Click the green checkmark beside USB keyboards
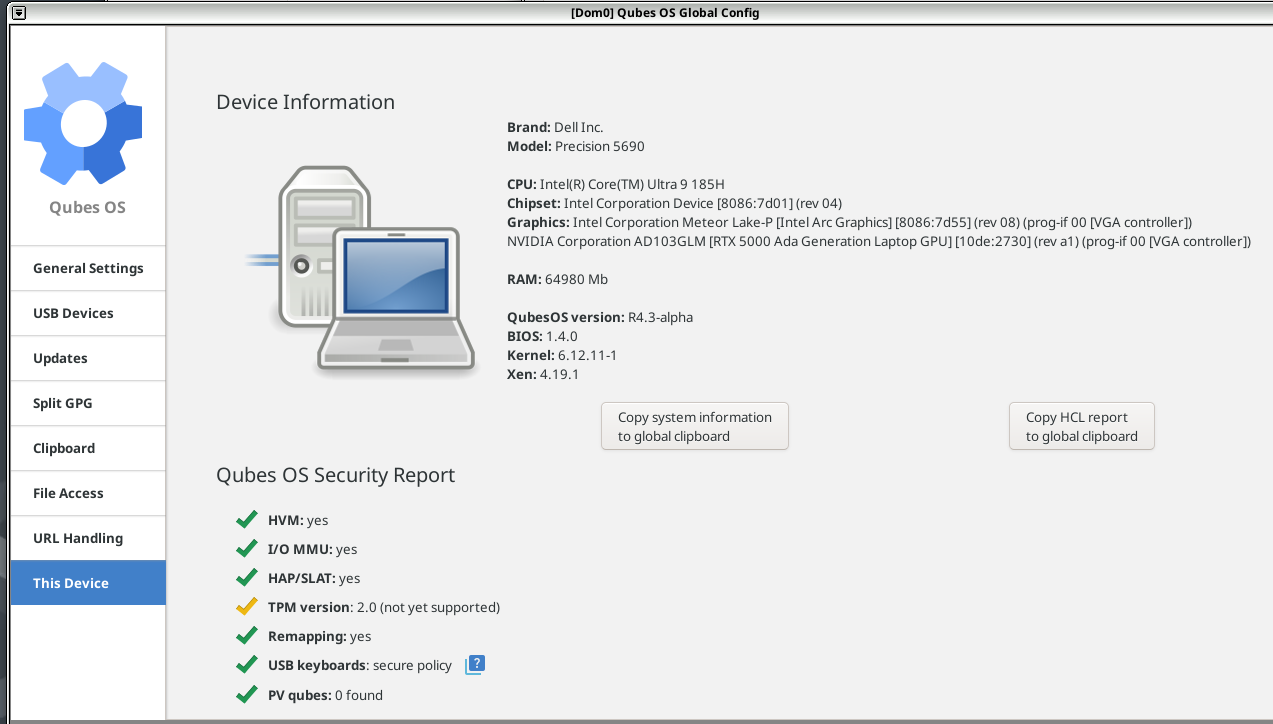The height and width of the screenshot is (724, 1273). click(x=246, y=665)
